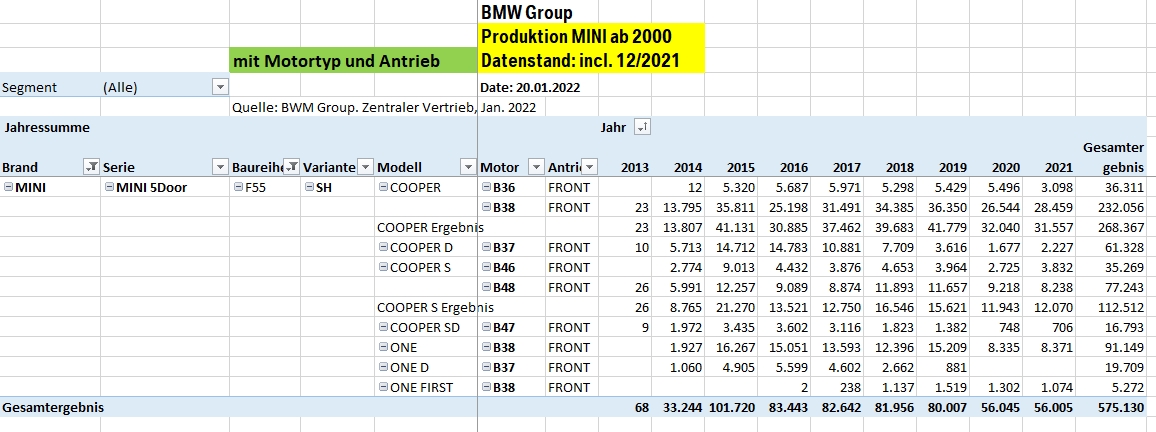Select the yellow 'Produktion MINI ab 2000' cell

point(590,37)
